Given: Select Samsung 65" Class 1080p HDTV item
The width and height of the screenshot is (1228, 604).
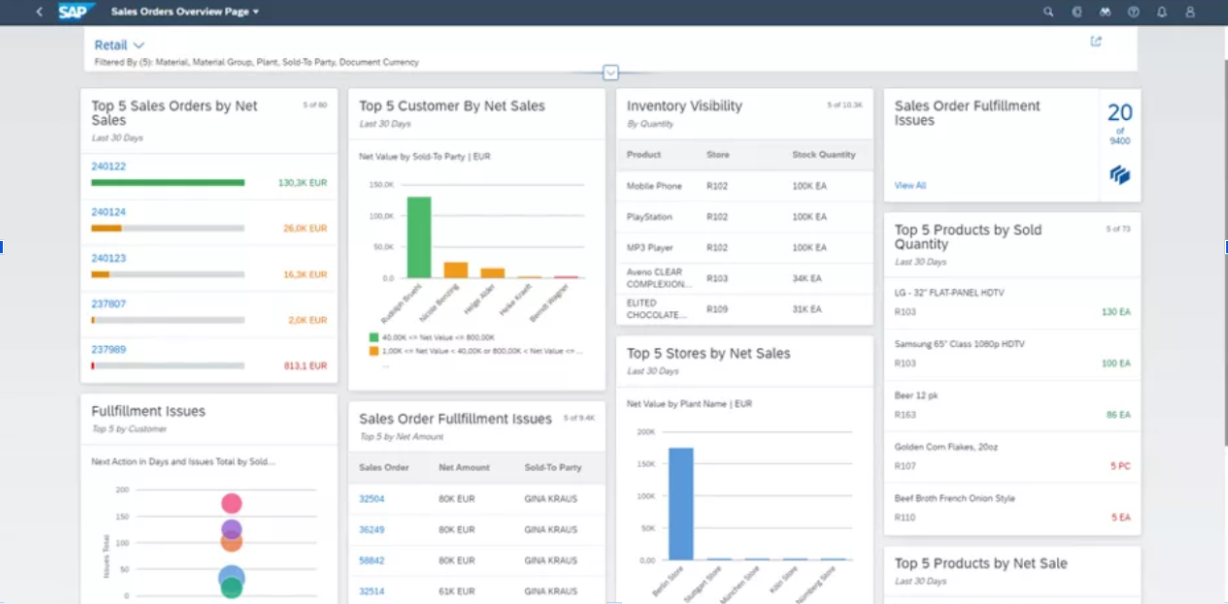Looking at the screenshot, I should click(x=1012, y=354).
